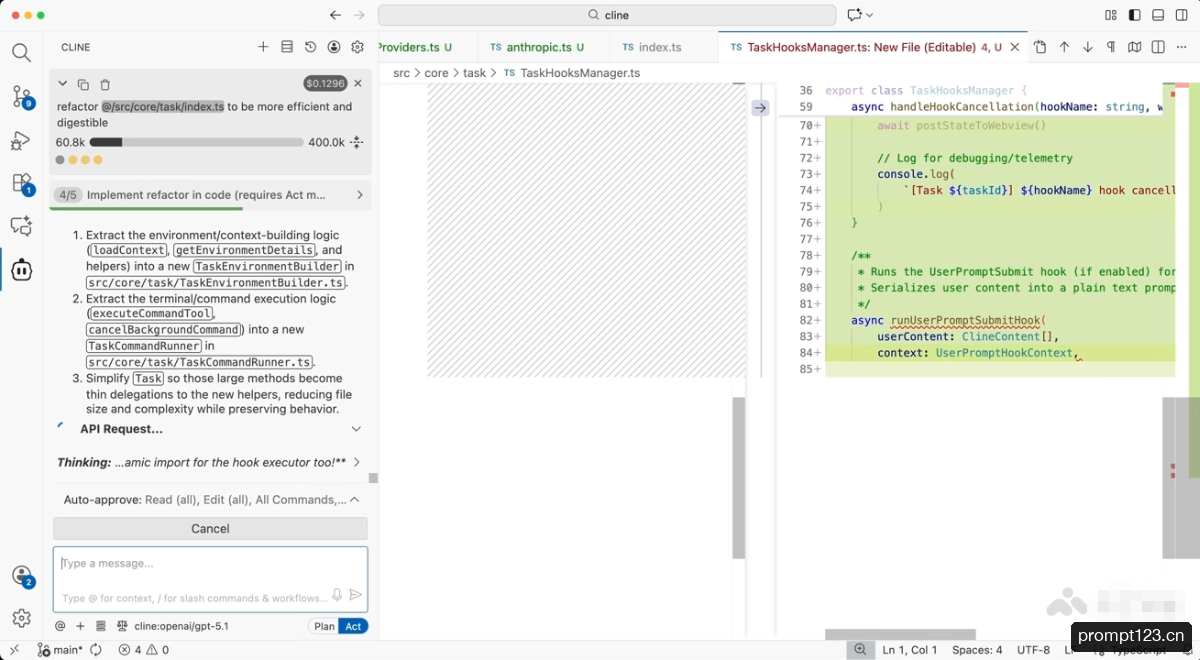The height and width of the screenshot is (660, 1200).
Task: Expand the 4/5 Implement refactor checklist
Action: (x=210, y=195)
